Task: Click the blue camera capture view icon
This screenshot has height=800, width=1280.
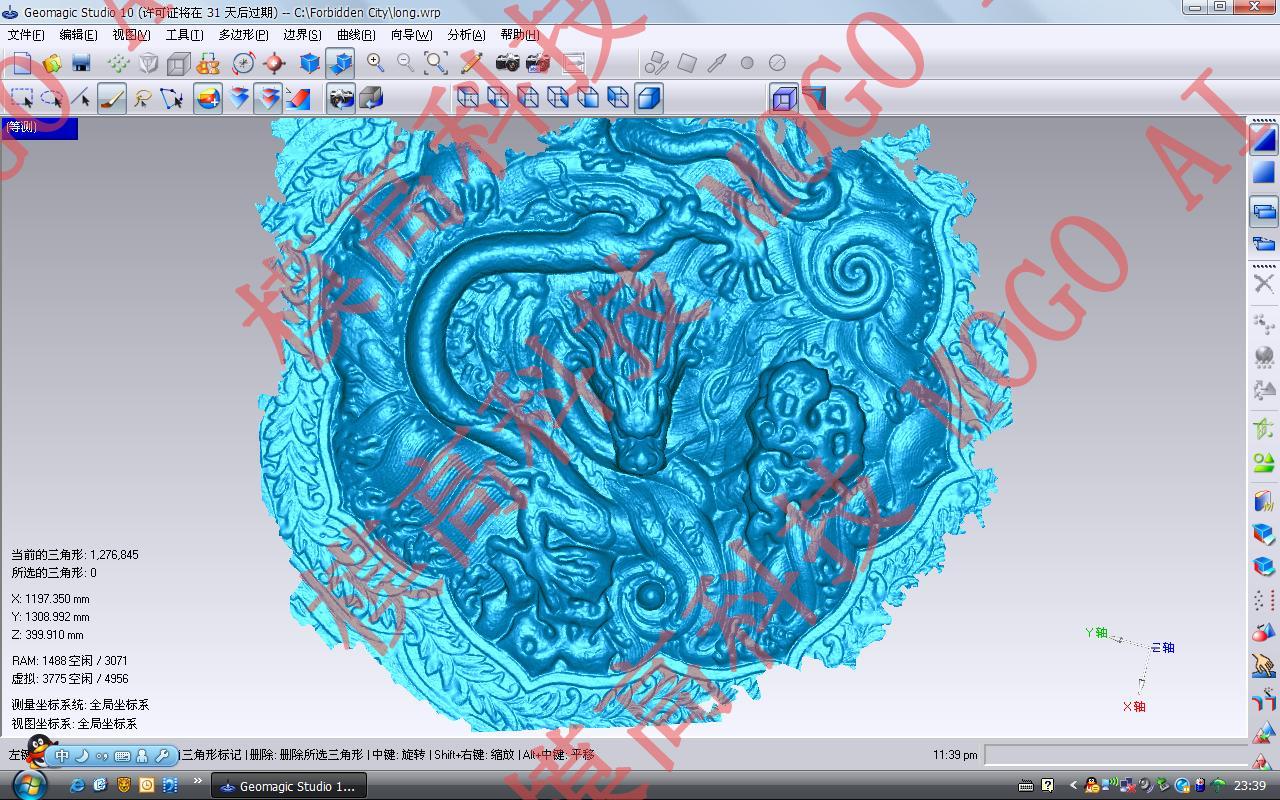Action: [x=342, y=98]
